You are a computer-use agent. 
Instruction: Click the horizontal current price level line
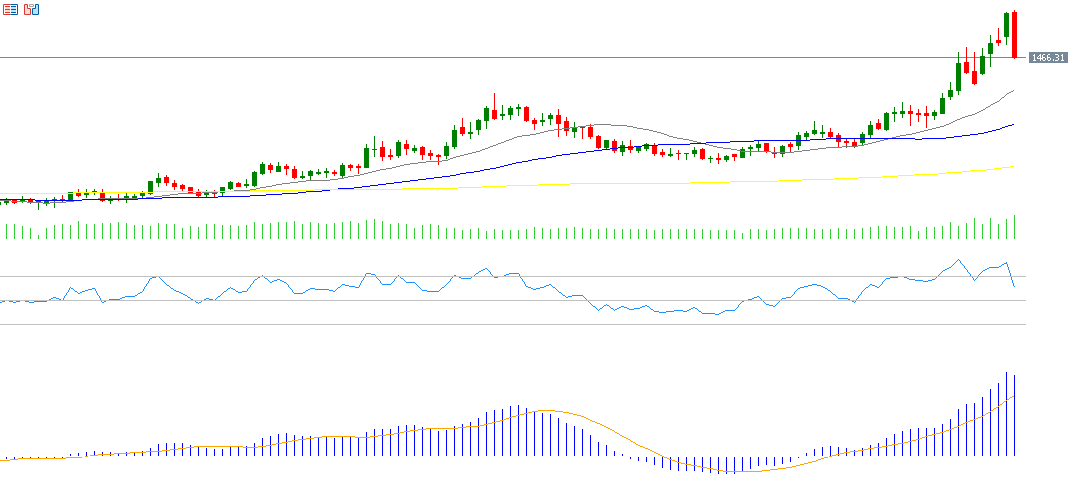500,58
